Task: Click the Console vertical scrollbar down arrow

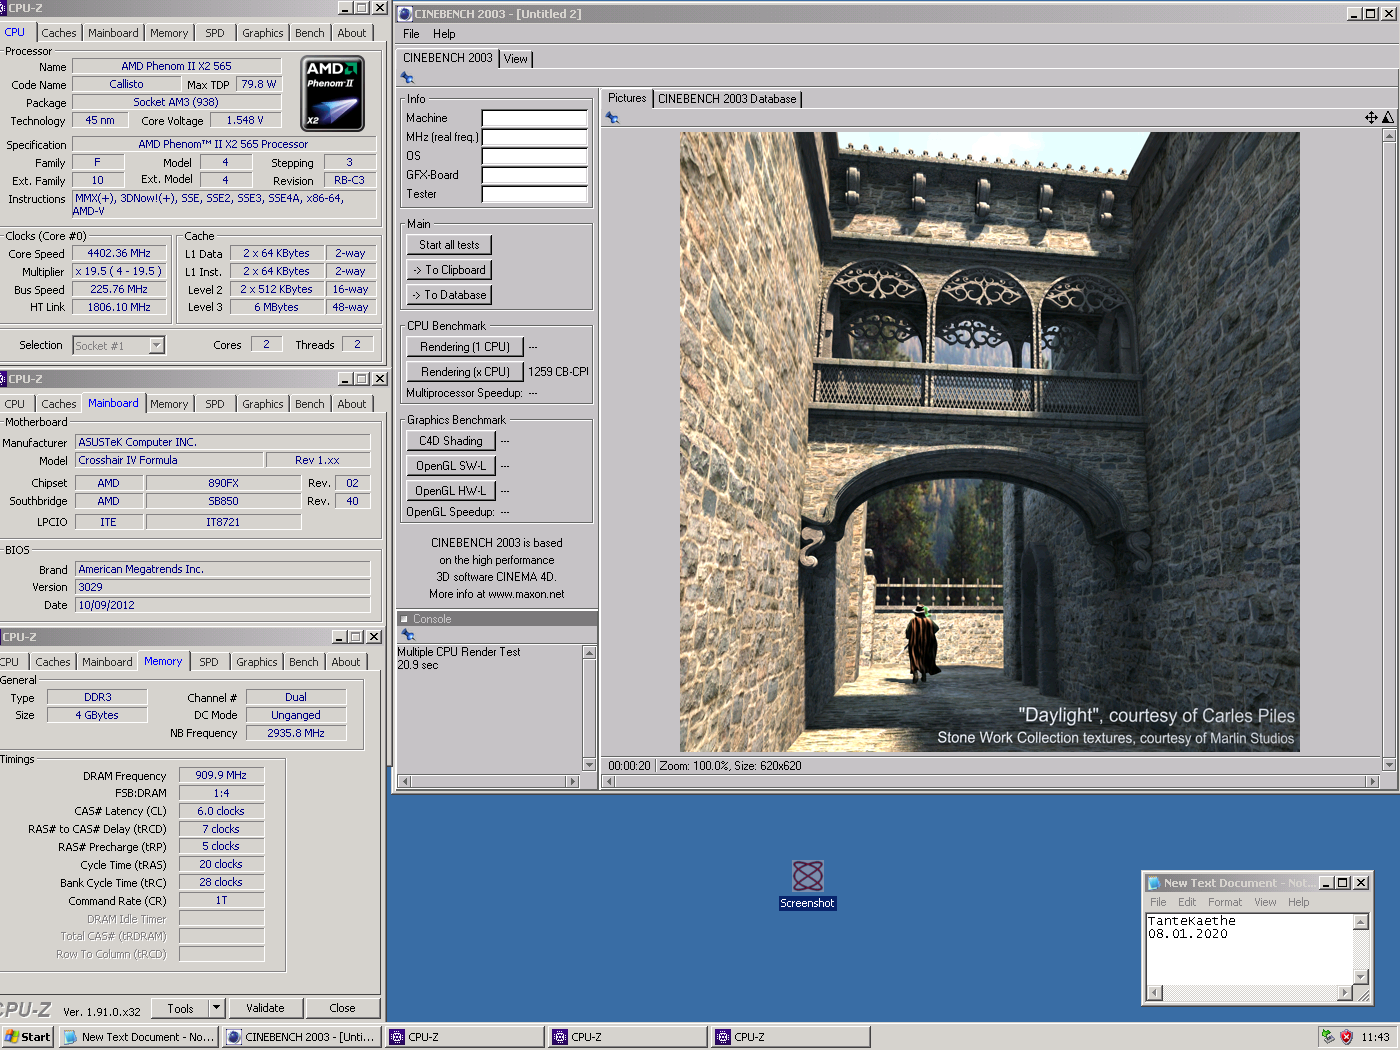Action: (x=589, y=765)
